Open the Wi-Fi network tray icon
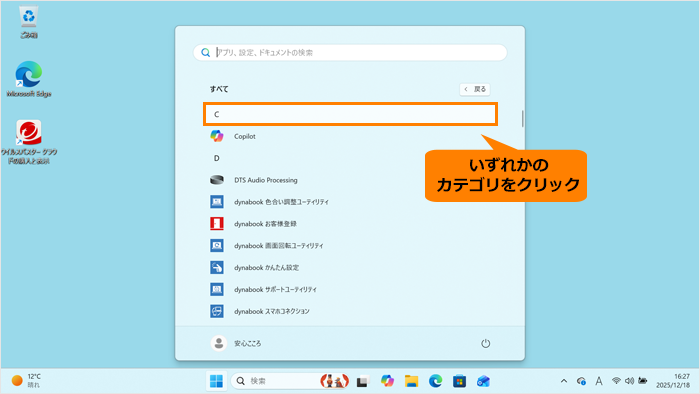Image resolution: width=700 pixels, height=394 pixels. click(616, 381)
